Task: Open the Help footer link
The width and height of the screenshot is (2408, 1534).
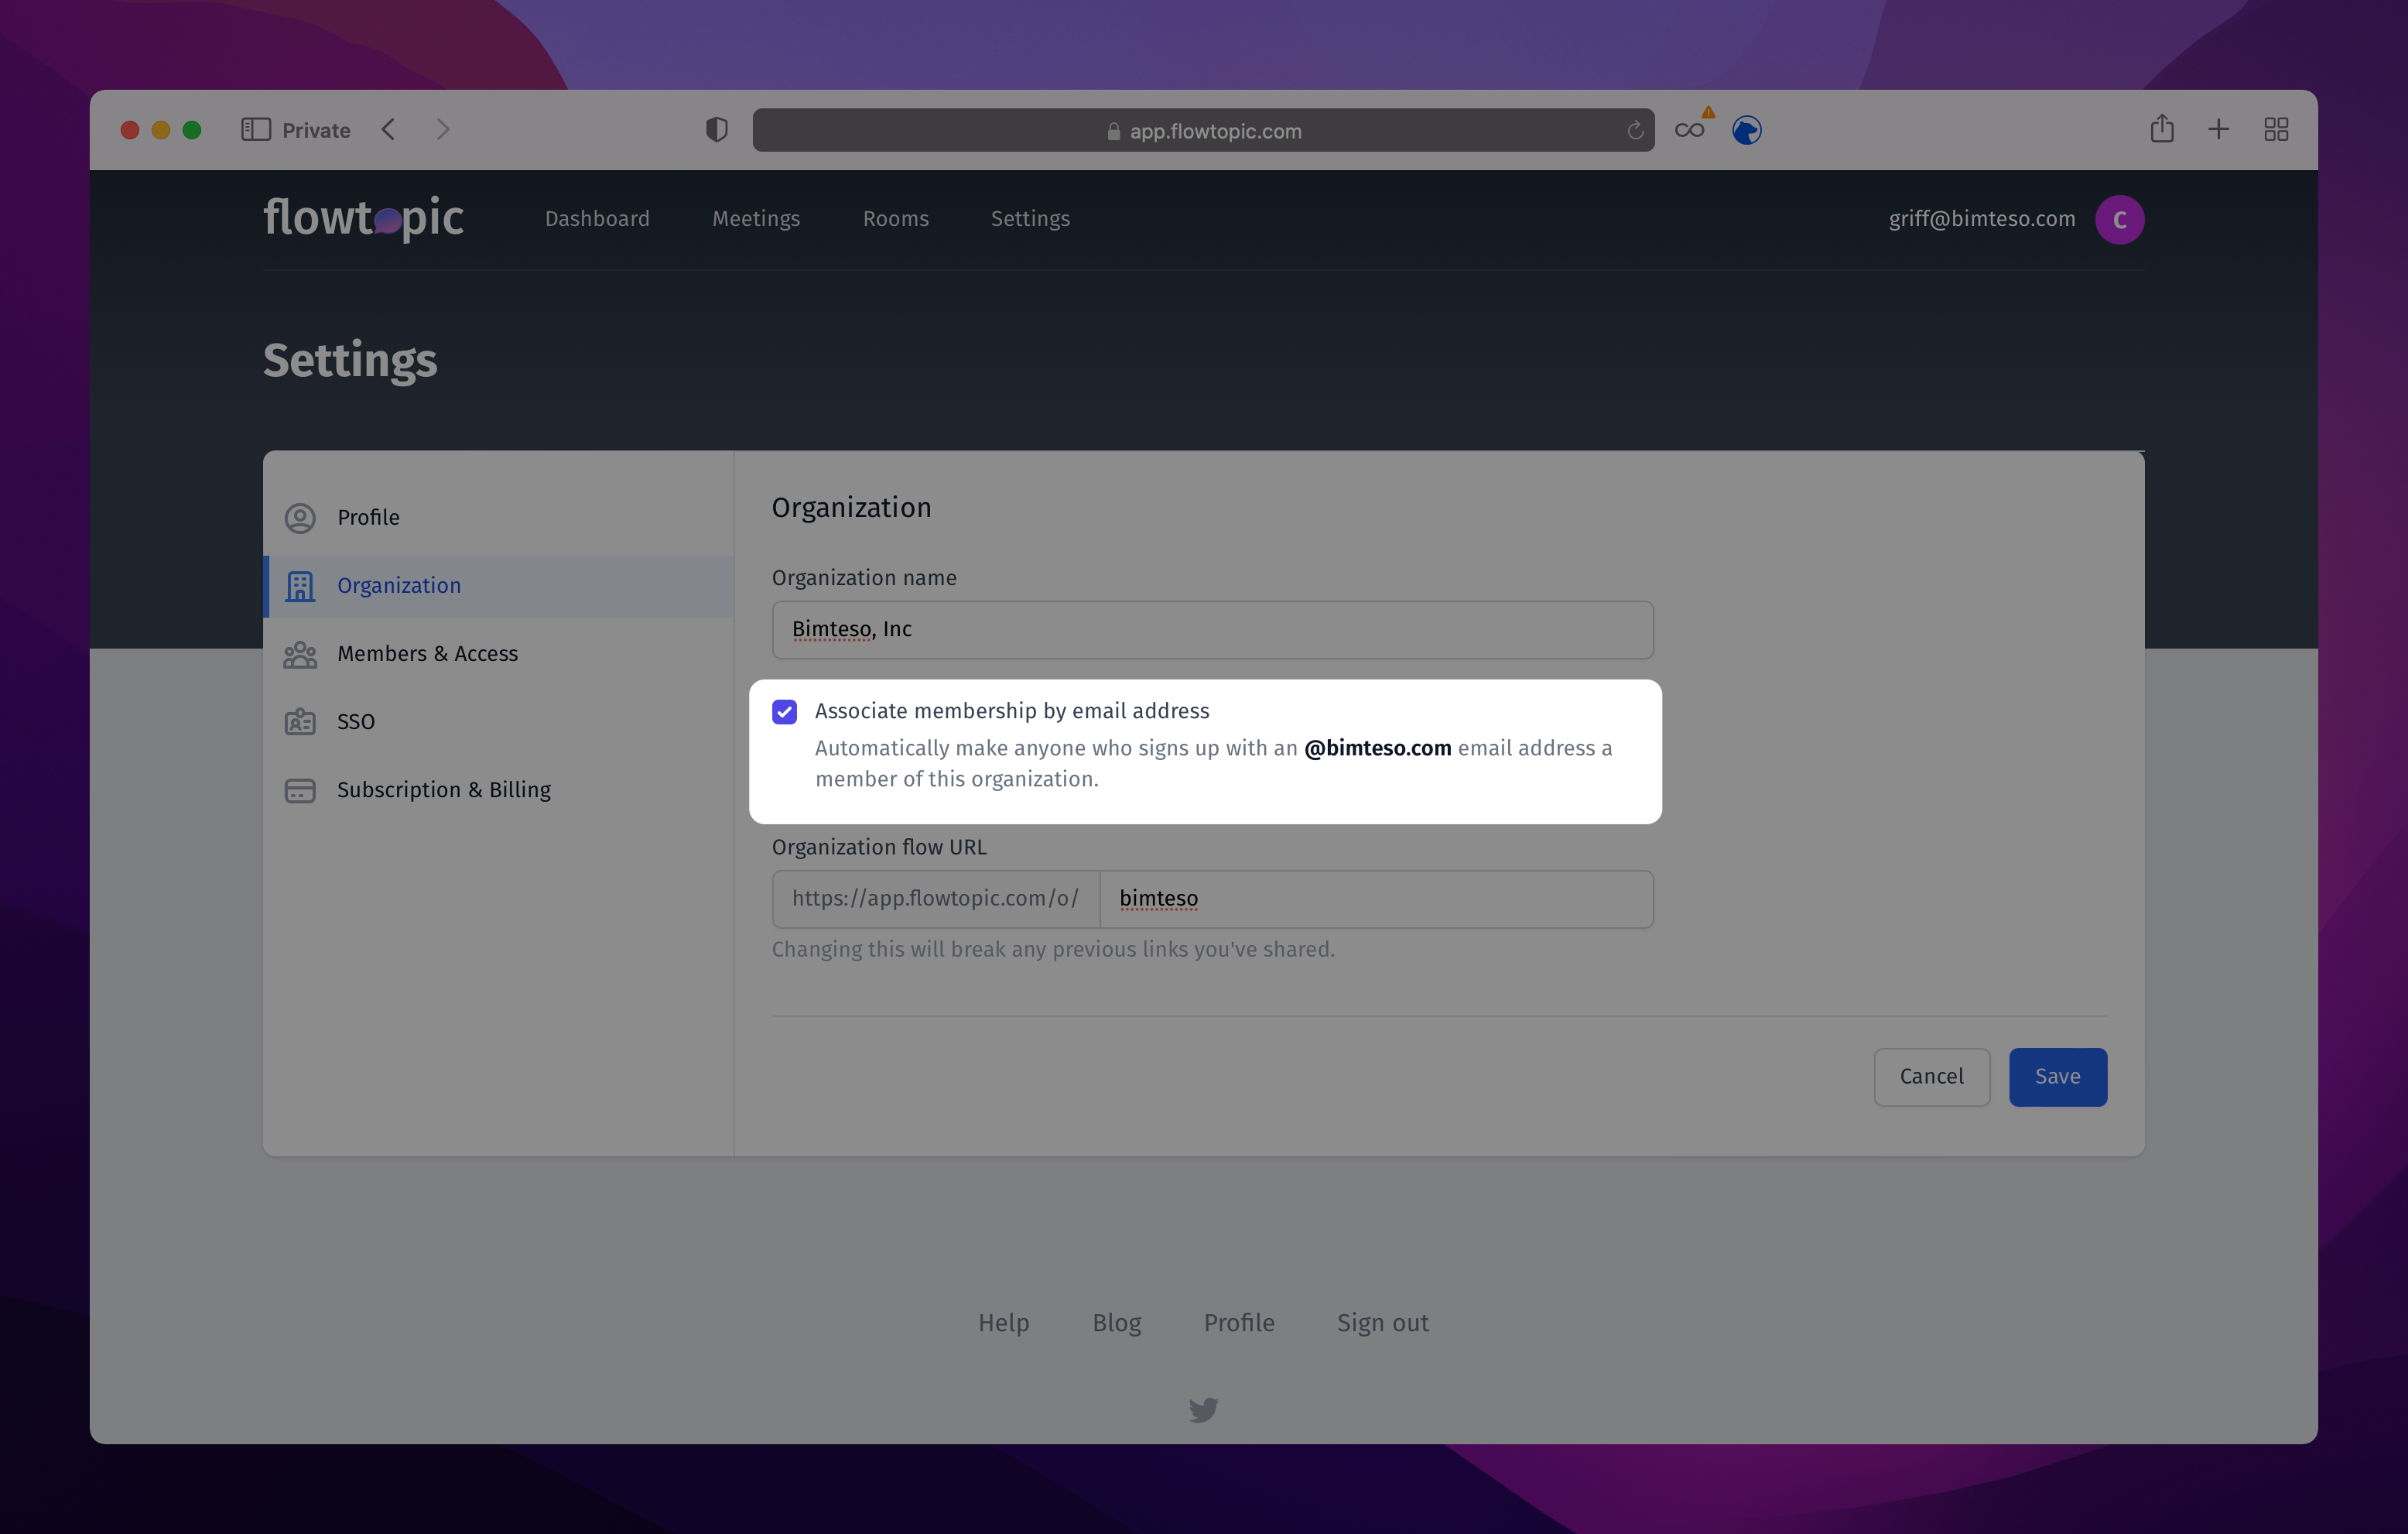Action: [x=1003, y=1323]
